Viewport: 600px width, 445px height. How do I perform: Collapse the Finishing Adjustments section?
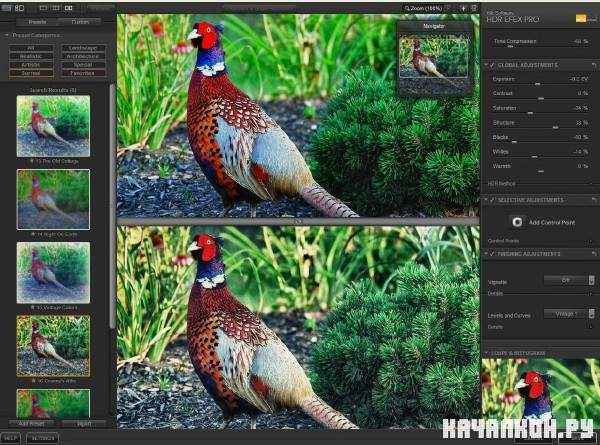tap(486, 254)
